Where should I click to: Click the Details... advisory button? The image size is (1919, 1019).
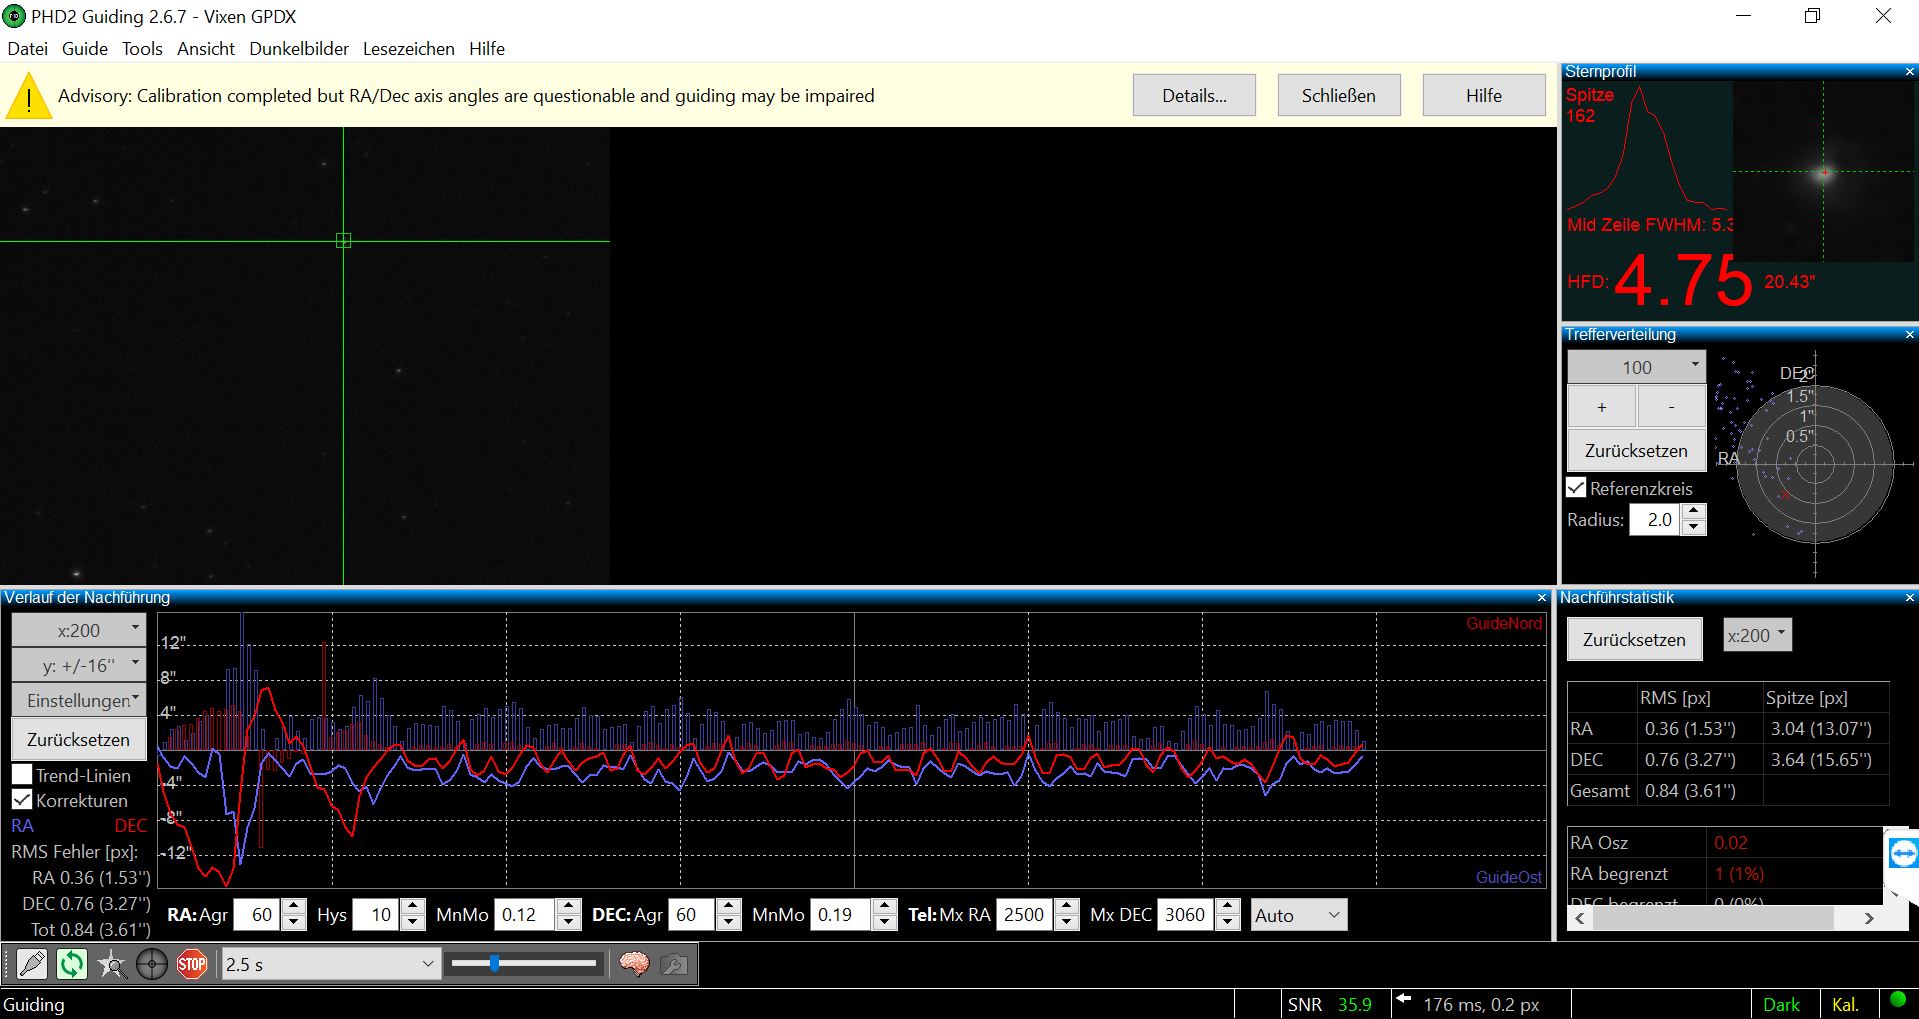pyautogui.click(x=1194, y=96)
